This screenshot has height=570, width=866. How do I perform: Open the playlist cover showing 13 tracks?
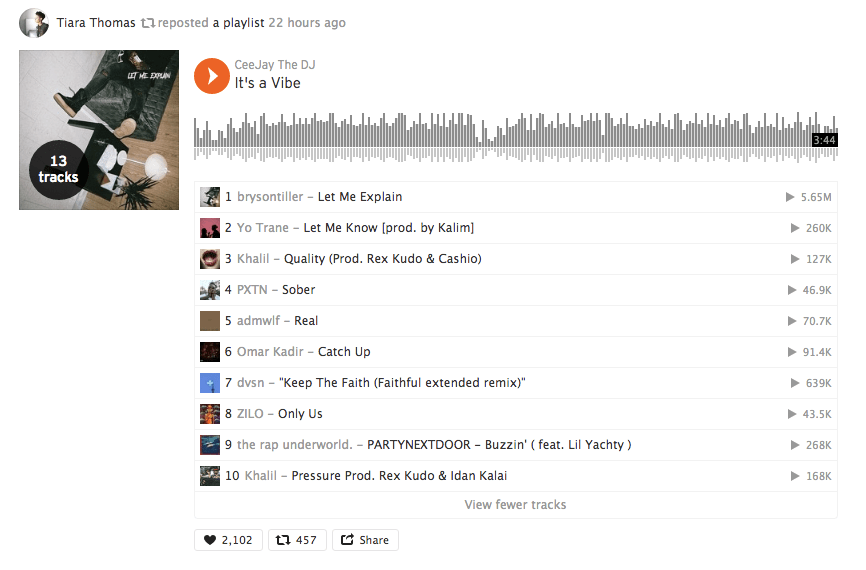99,130
